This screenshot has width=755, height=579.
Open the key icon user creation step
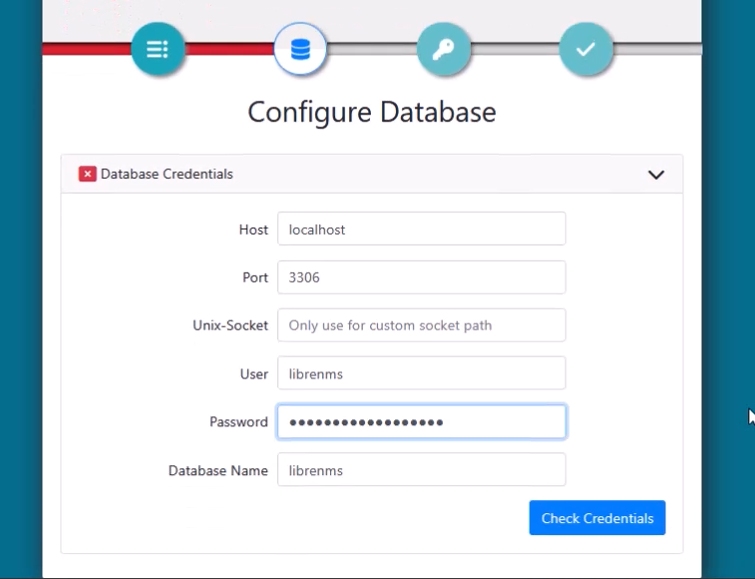[443, 49]
